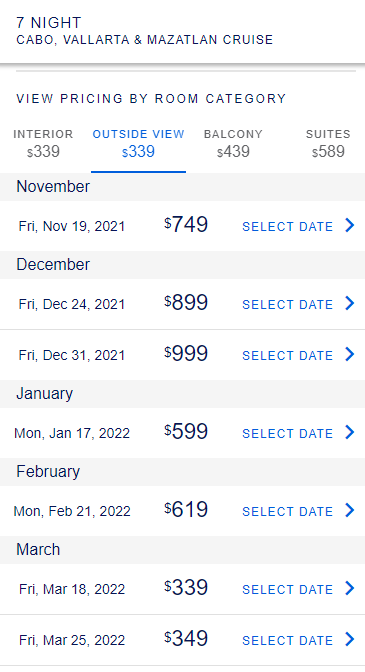View Suites pricing tab

tap(328, 144)
